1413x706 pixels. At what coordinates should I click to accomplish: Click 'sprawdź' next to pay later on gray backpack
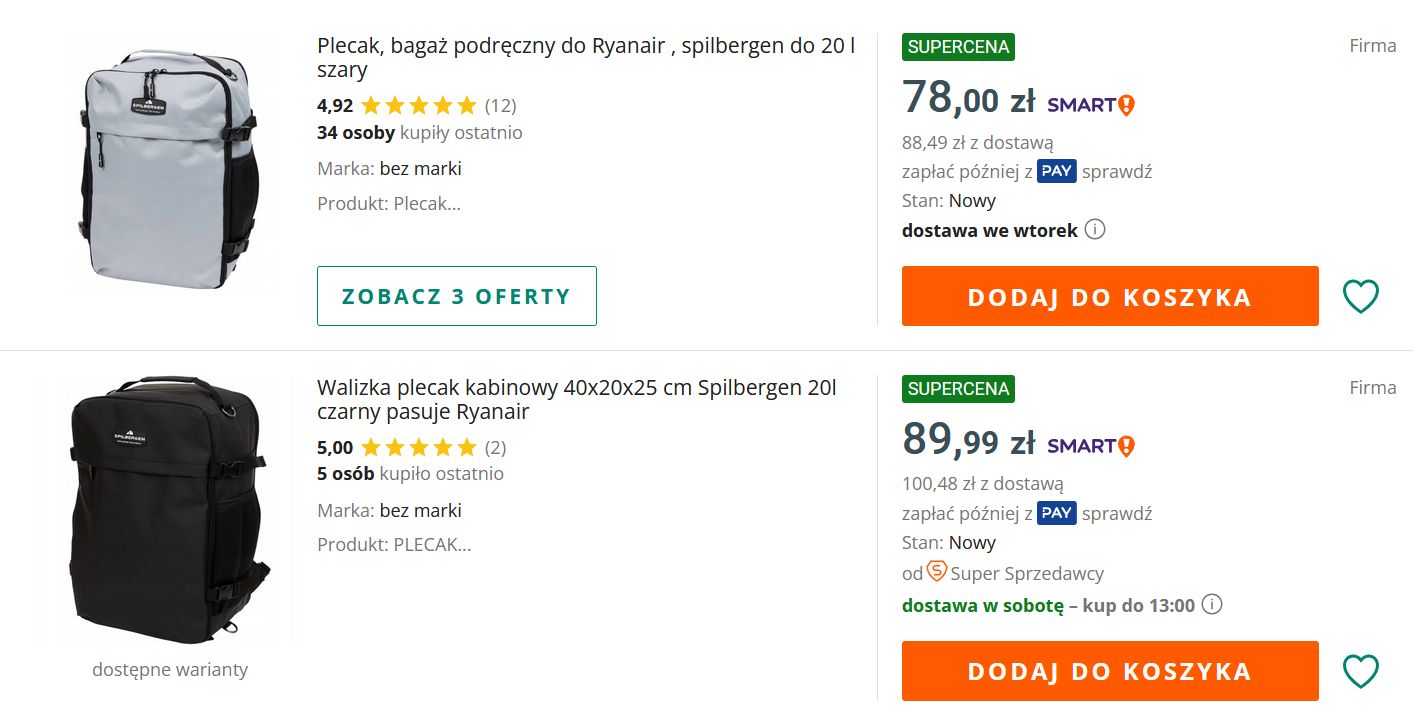click(x=1120, y=171)
